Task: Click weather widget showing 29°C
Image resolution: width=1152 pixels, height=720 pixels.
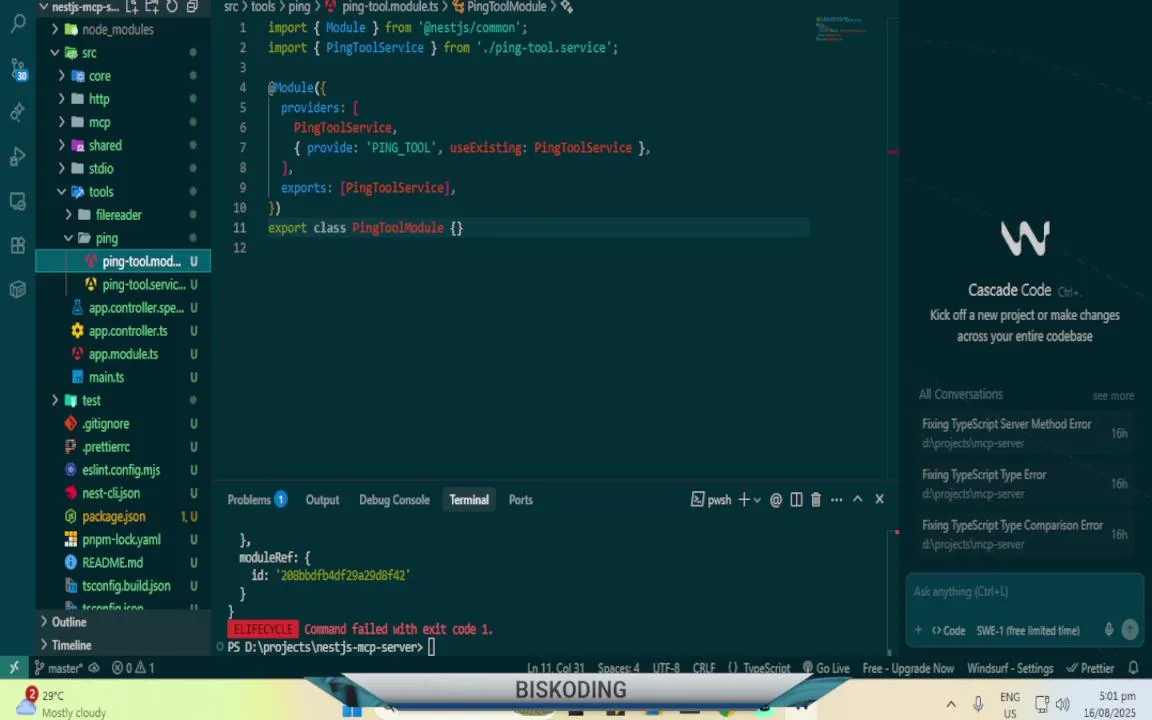Action: 59,703
